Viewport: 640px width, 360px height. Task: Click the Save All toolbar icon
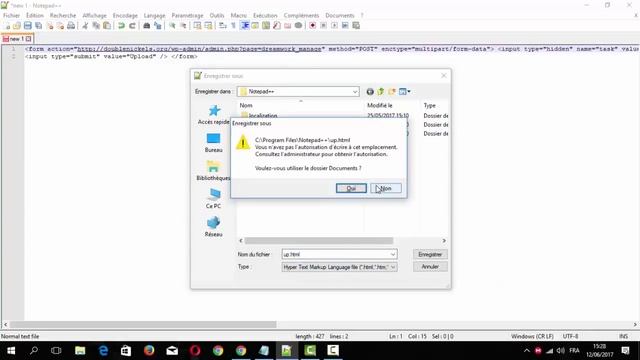pos(38,26)
